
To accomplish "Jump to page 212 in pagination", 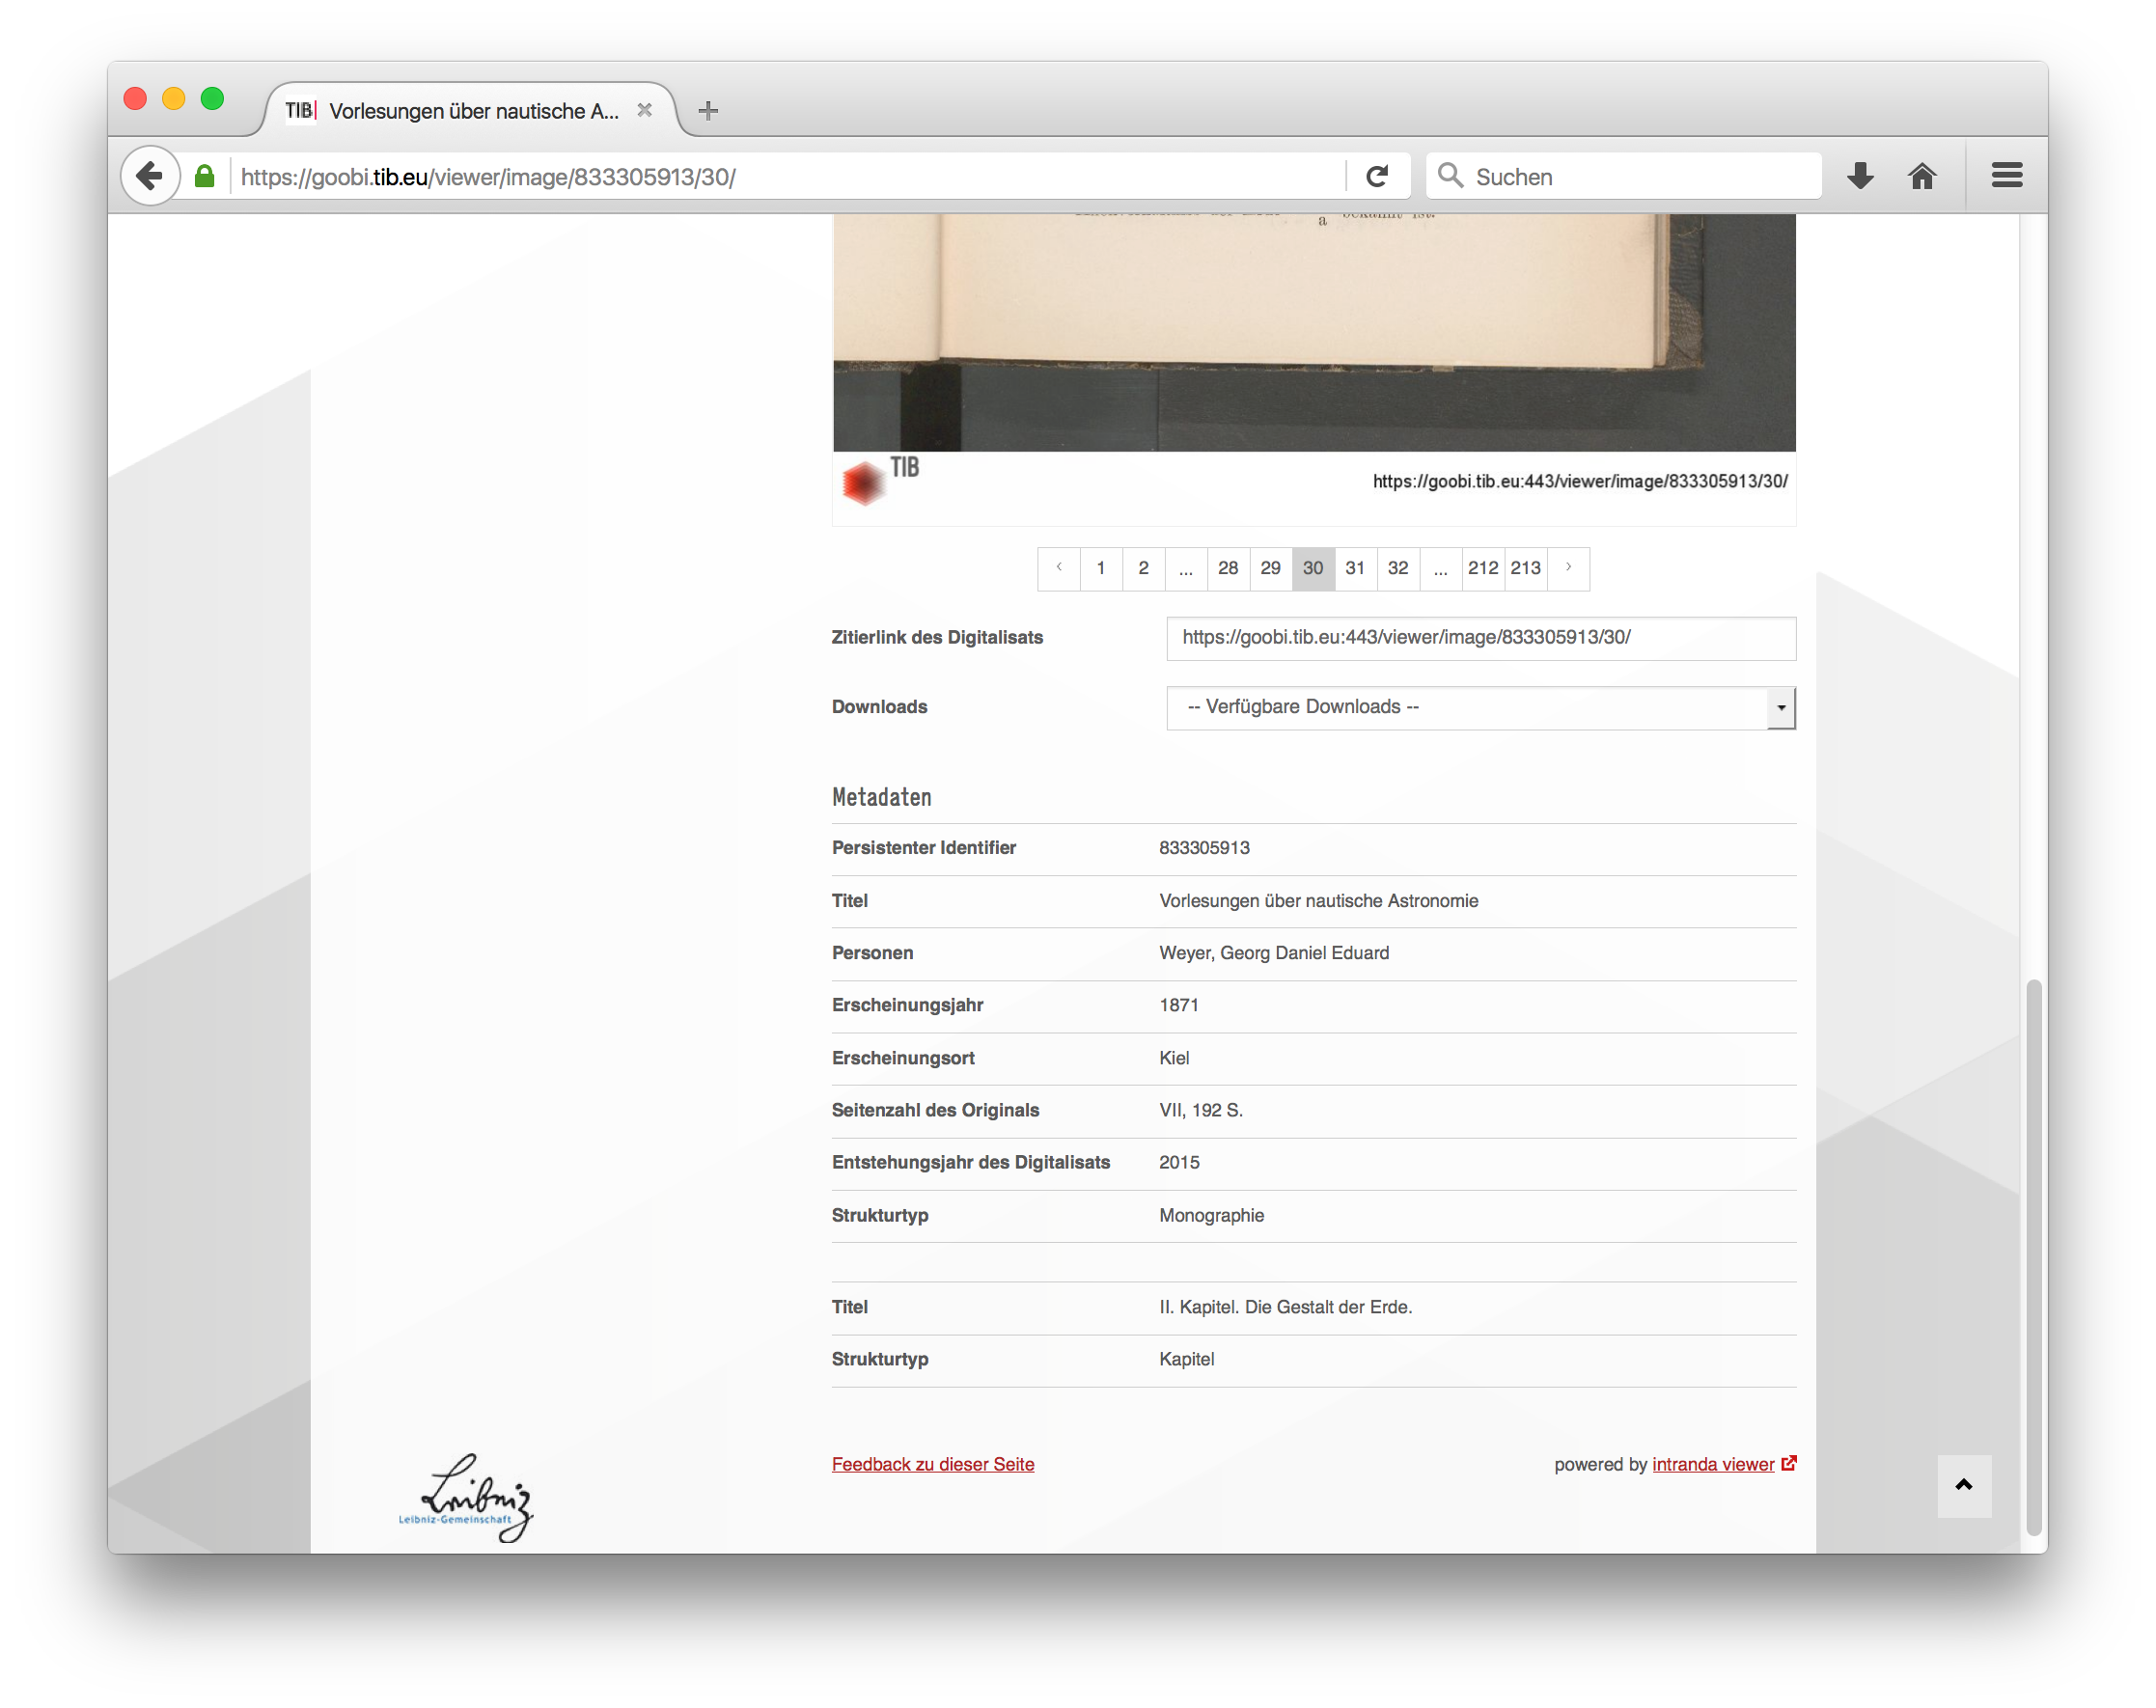I will pyautogui.click(x=1483, y=568).
